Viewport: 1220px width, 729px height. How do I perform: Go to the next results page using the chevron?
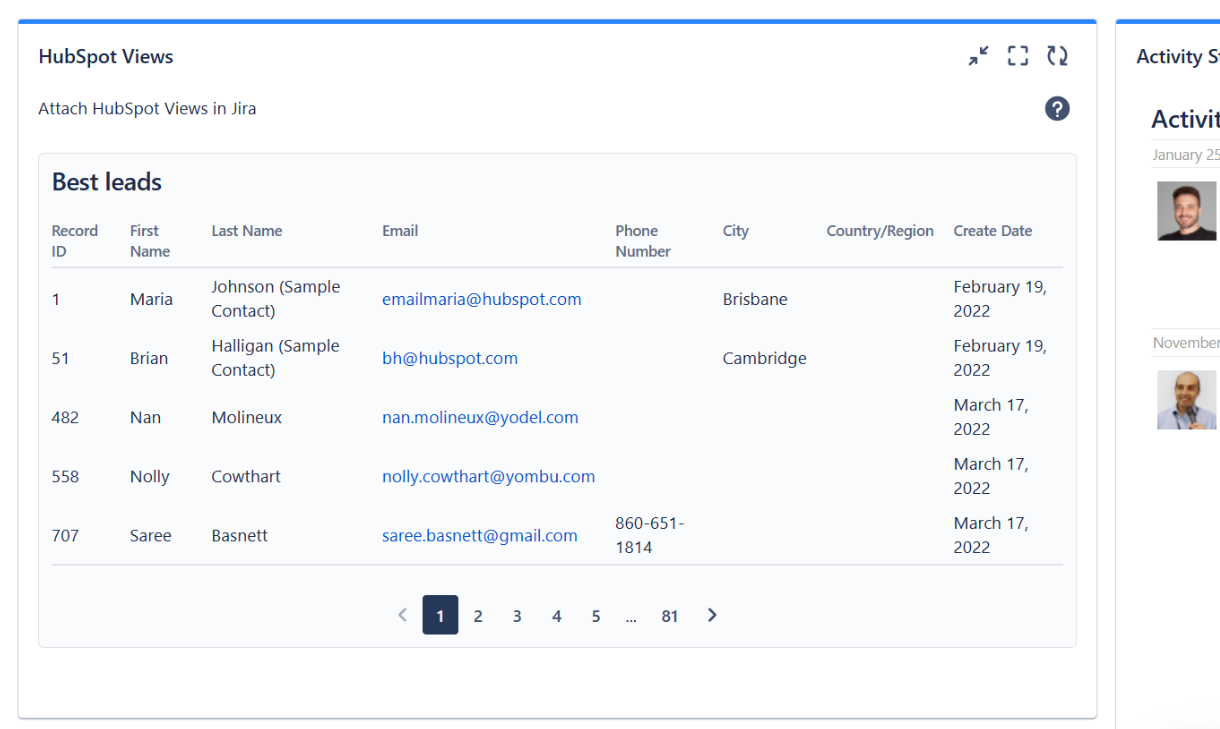[x=712, y=615]
